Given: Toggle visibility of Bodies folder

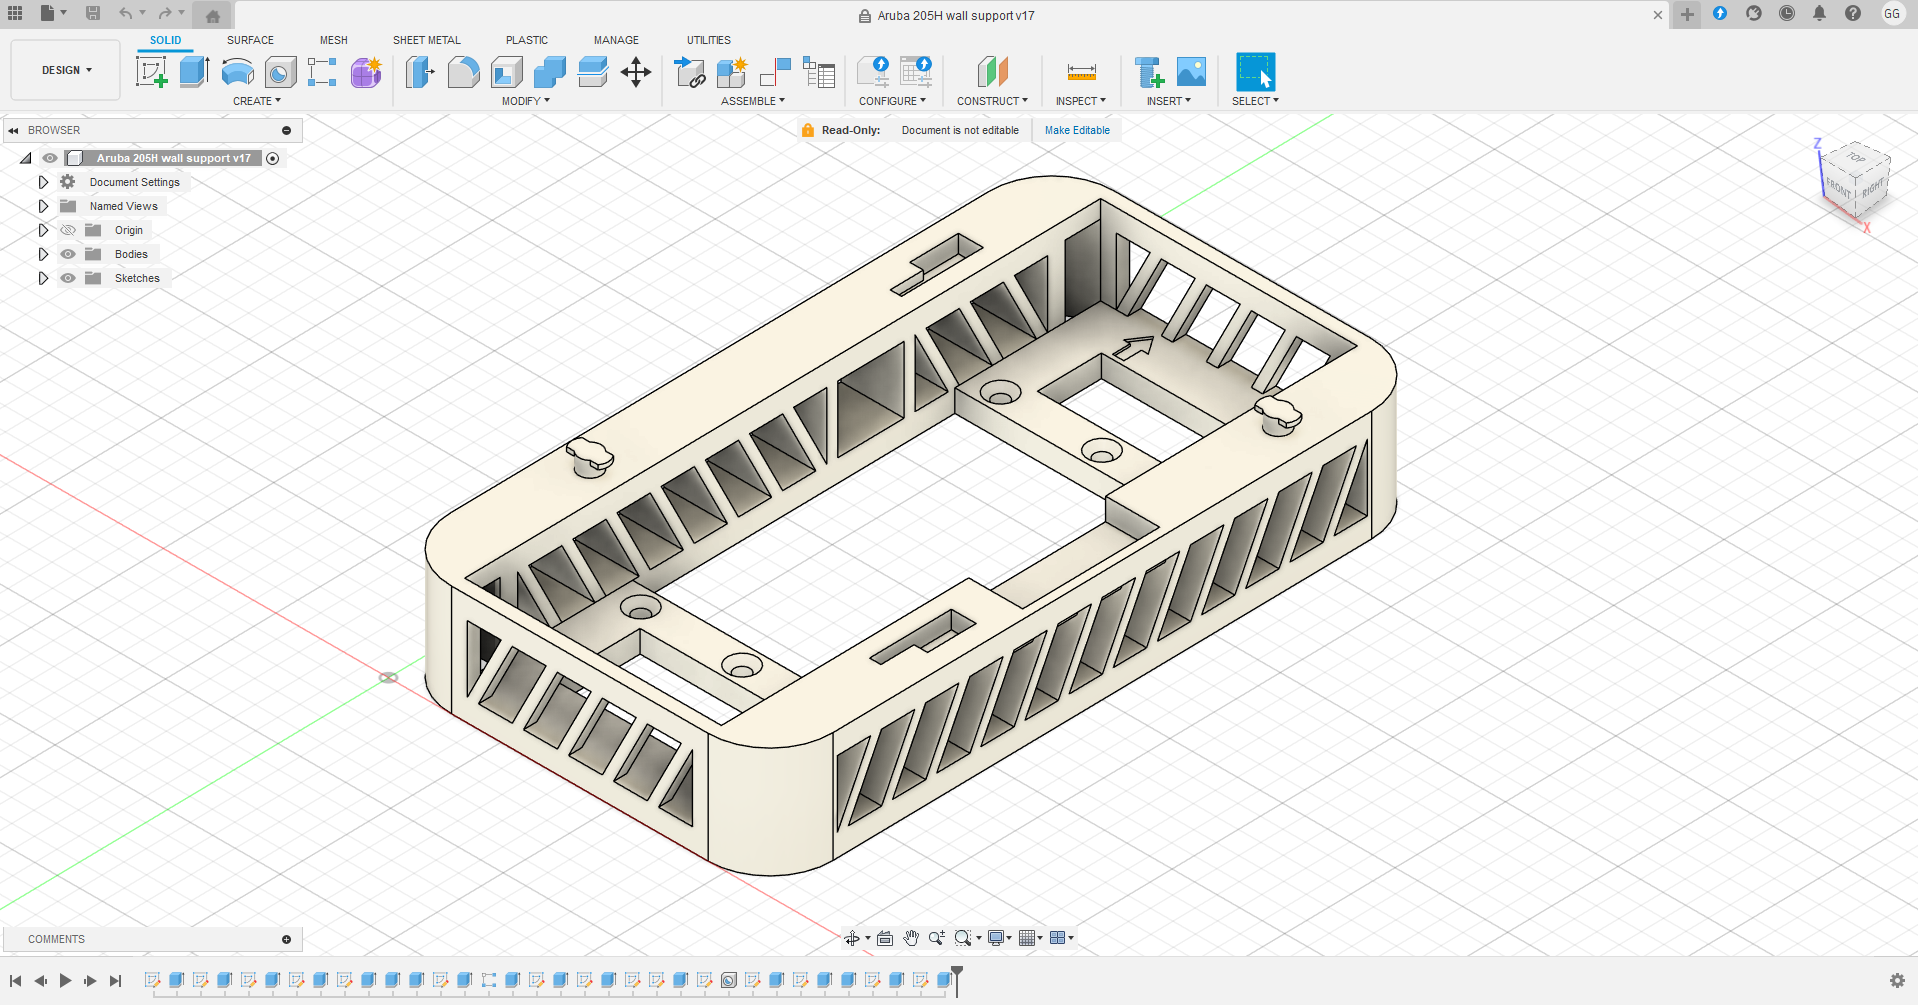Looking at the screenshot, I should pyautogui.click(x=68, y=254).
